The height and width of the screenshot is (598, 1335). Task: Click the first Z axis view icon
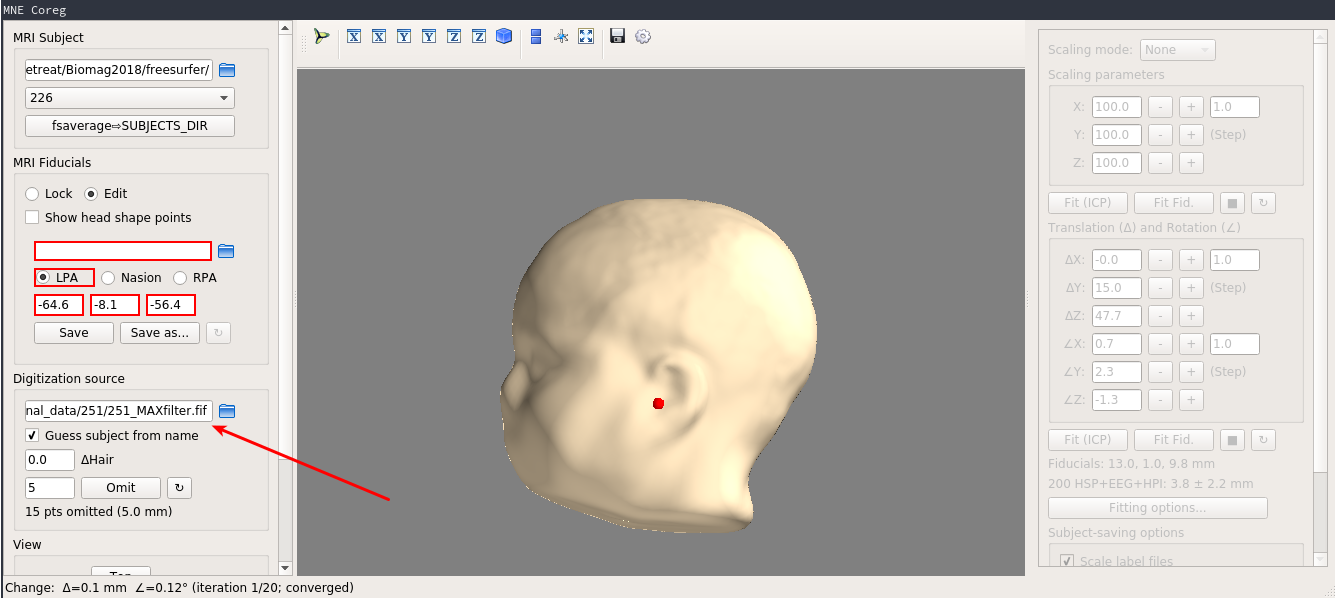pyautogui.click(x=454, y=36)
